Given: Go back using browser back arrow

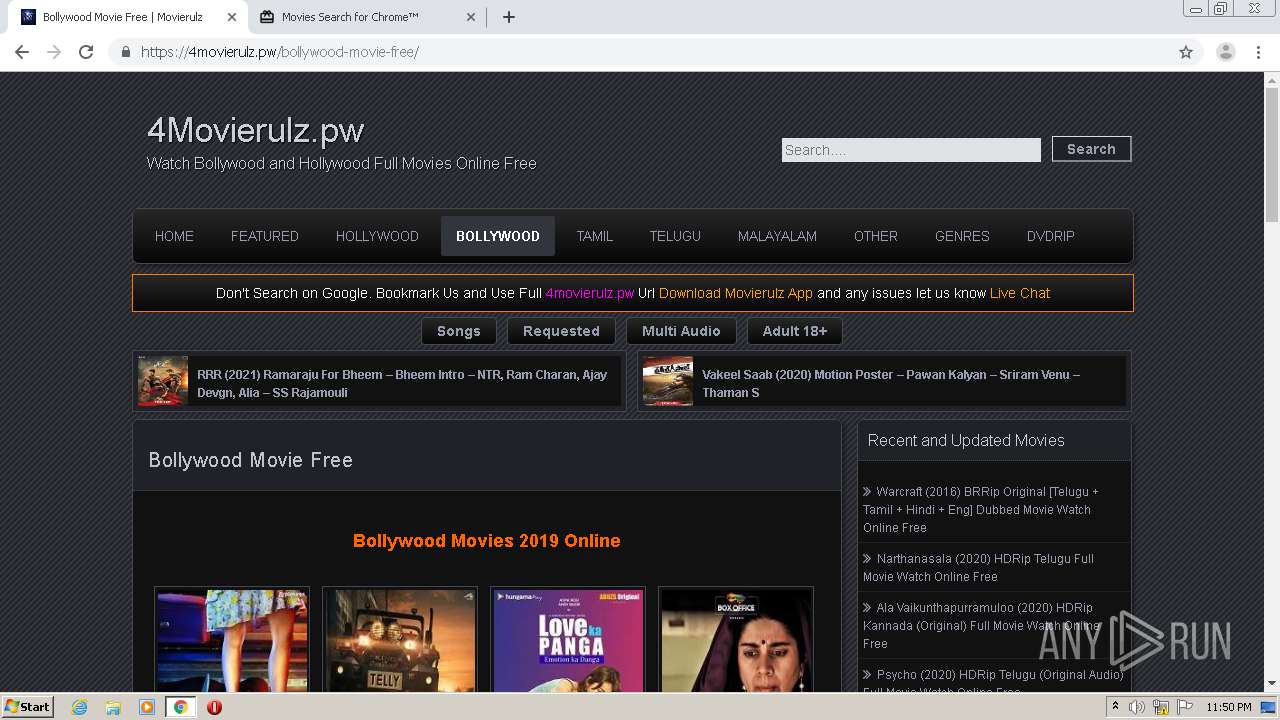Looking at the screenshot, I should pos(22,52).
